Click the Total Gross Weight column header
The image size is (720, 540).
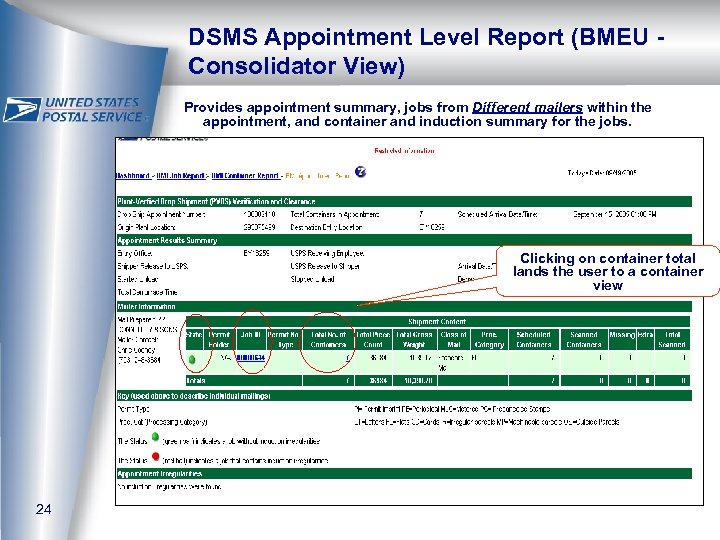coord(414,339)
